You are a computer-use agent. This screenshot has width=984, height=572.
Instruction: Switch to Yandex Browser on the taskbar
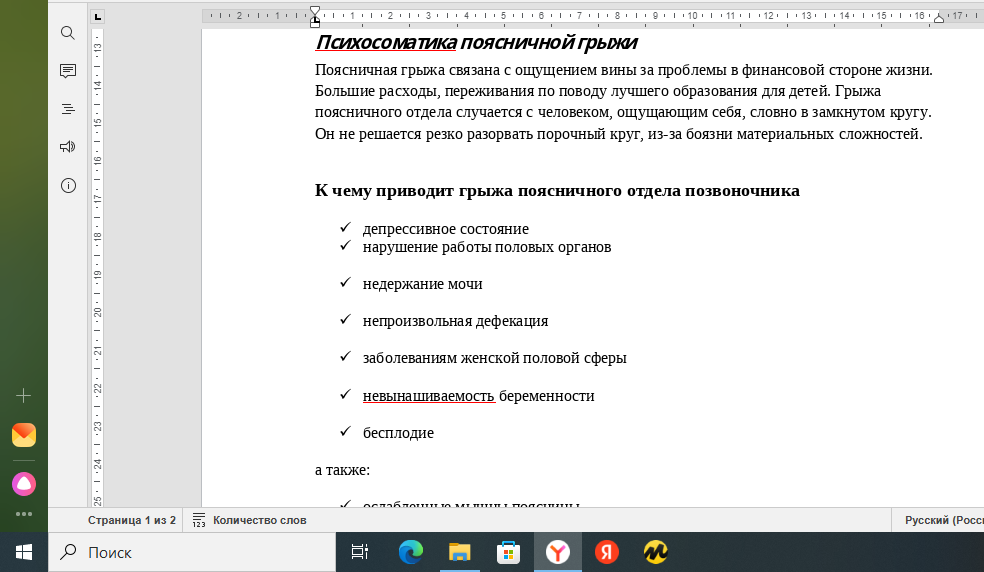(x=557, y=552)
